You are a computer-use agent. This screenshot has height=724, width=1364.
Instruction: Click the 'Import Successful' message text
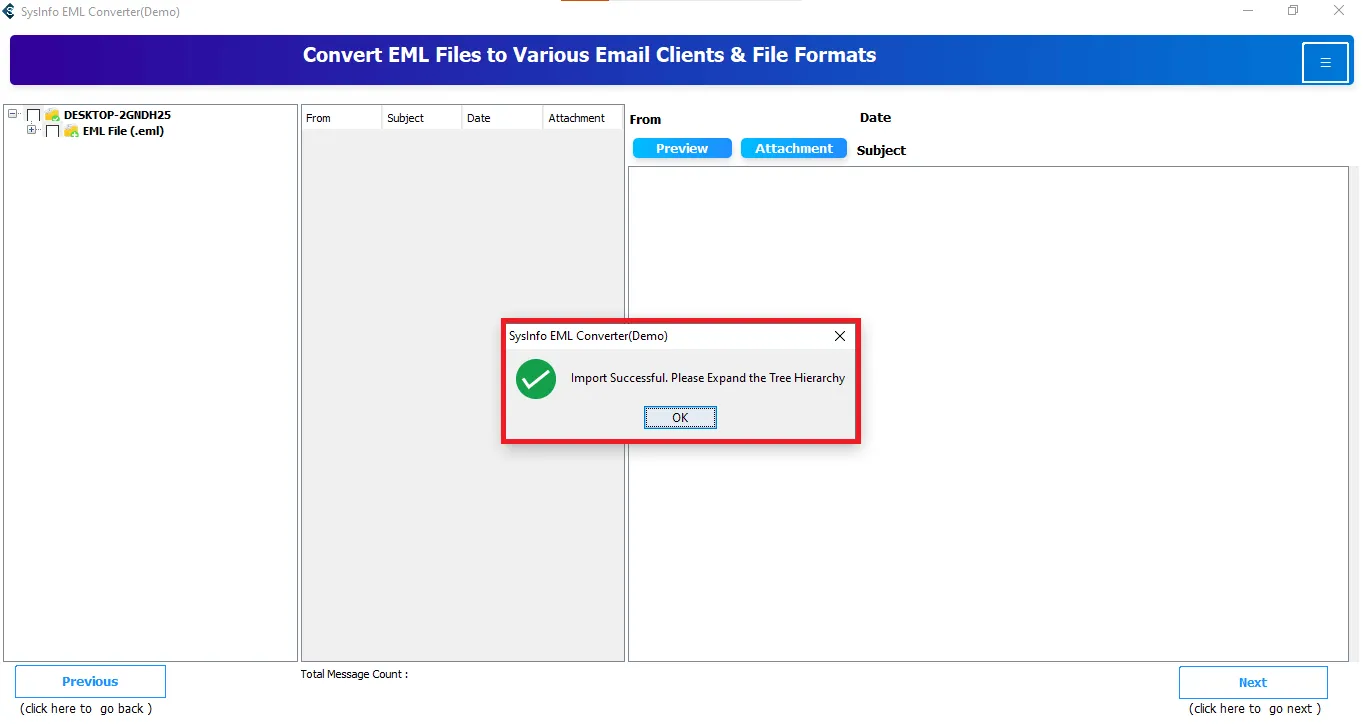(708, 378)
